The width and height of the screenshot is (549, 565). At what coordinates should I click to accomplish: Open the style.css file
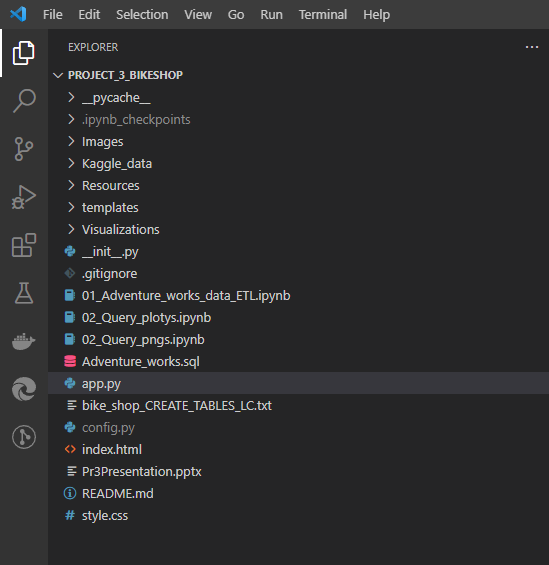tap(105, 516)
